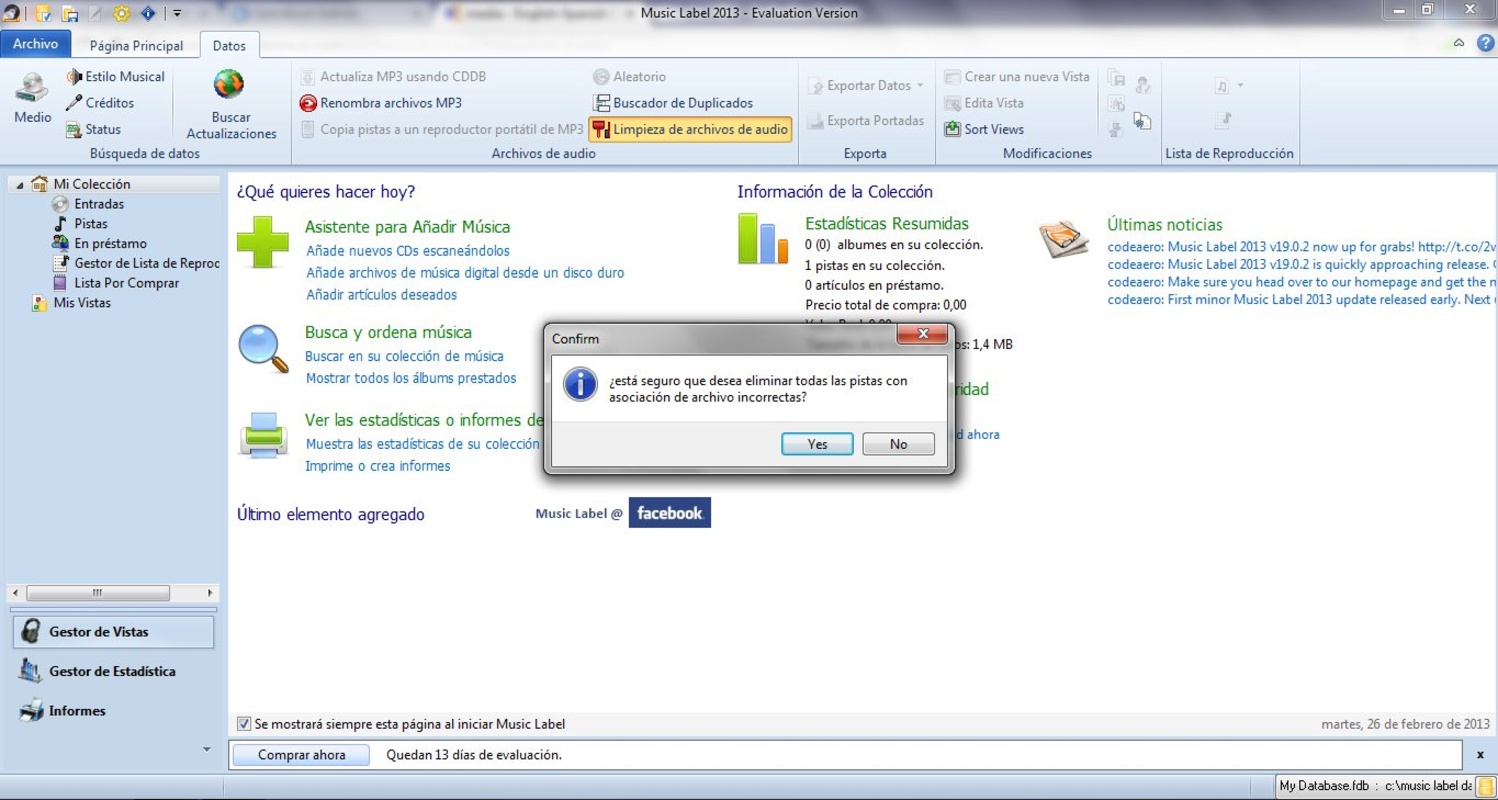Open the Gestor de Vistas panel
1498x800 pixels.
pyautogui.click(x=113, y=632)
